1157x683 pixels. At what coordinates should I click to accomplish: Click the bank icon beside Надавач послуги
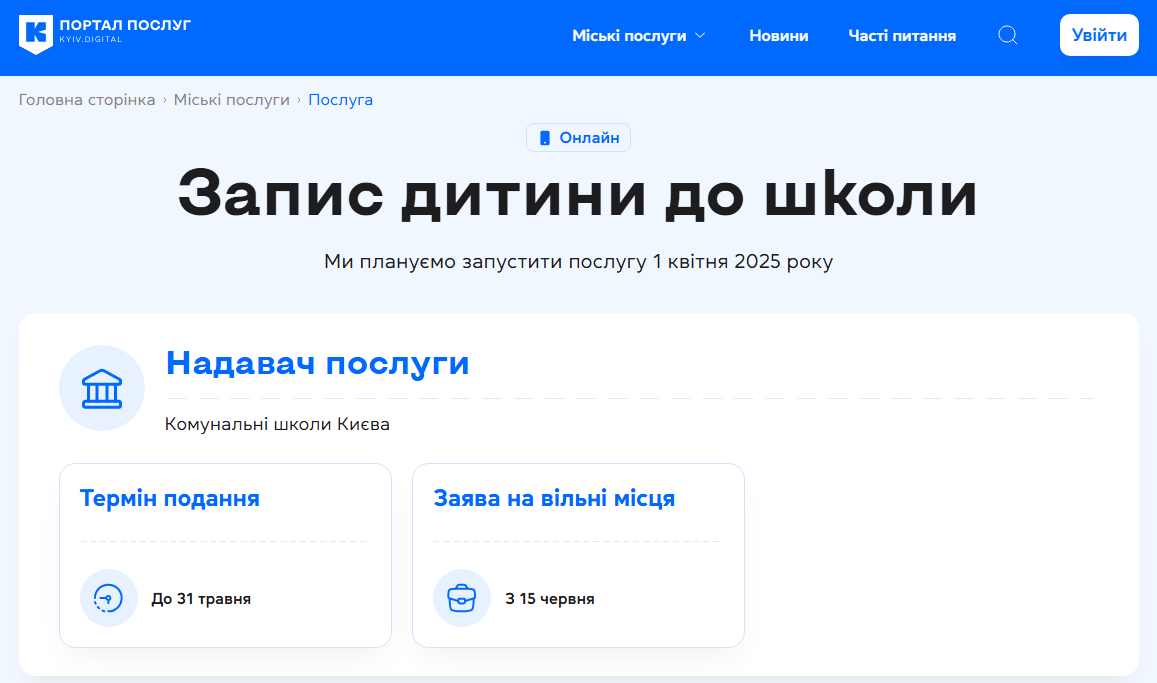coord(101,388)
